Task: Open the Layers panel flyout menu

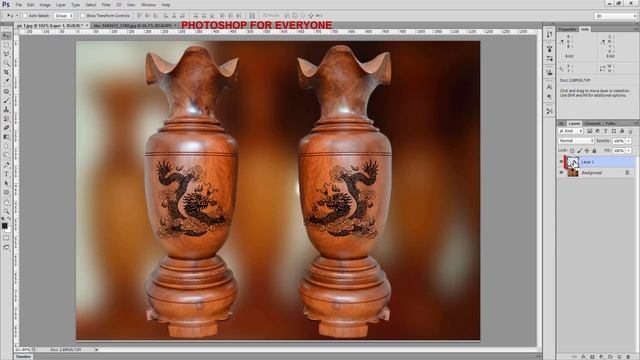Action: coord(636,123)
